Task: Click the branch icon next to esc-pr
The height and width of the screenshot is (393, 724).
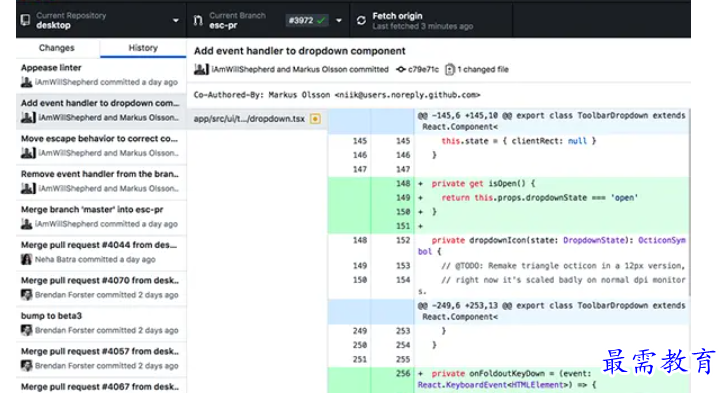Action: pos(198,20)
